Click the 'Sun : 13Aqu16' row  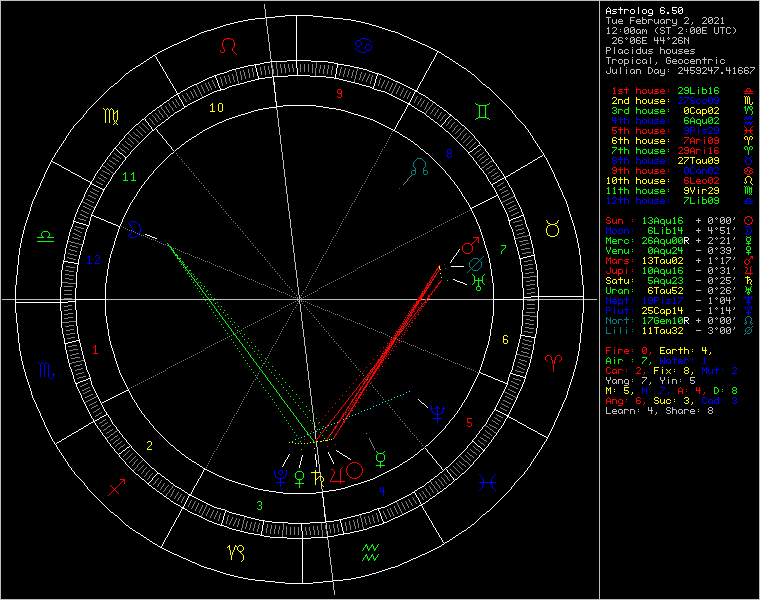coord(679,221)
